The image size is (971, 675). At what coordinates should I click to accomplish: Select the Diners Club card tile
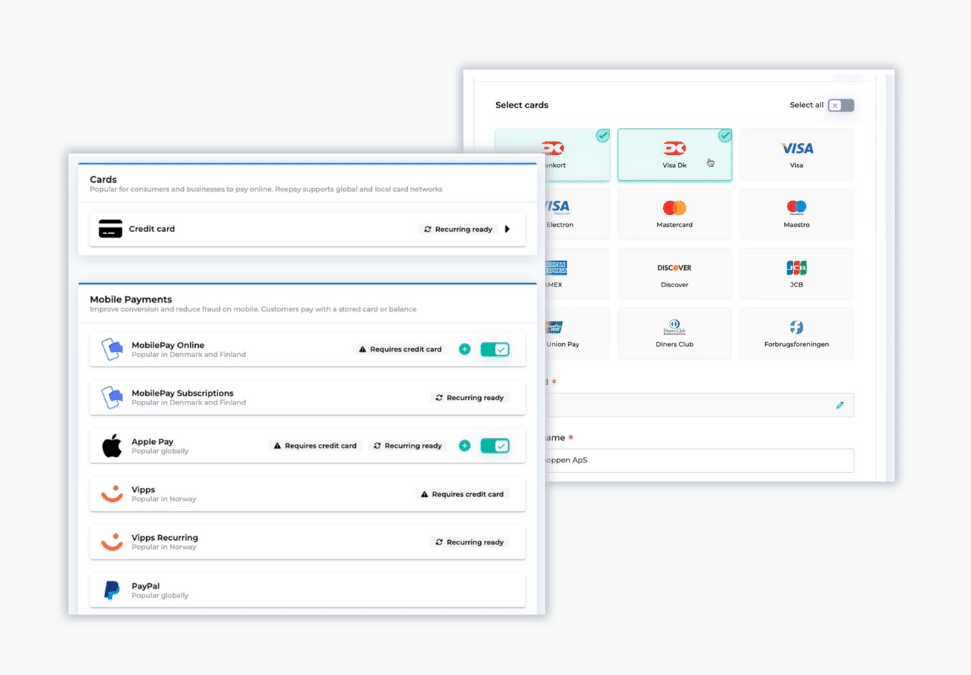[674, 334]
